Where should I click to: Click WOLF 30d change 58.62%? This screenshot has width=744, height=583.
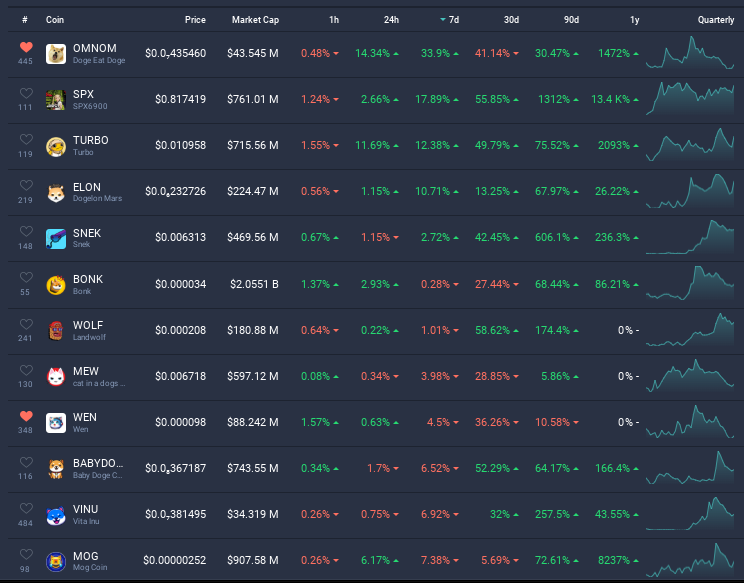pos(497,330)
